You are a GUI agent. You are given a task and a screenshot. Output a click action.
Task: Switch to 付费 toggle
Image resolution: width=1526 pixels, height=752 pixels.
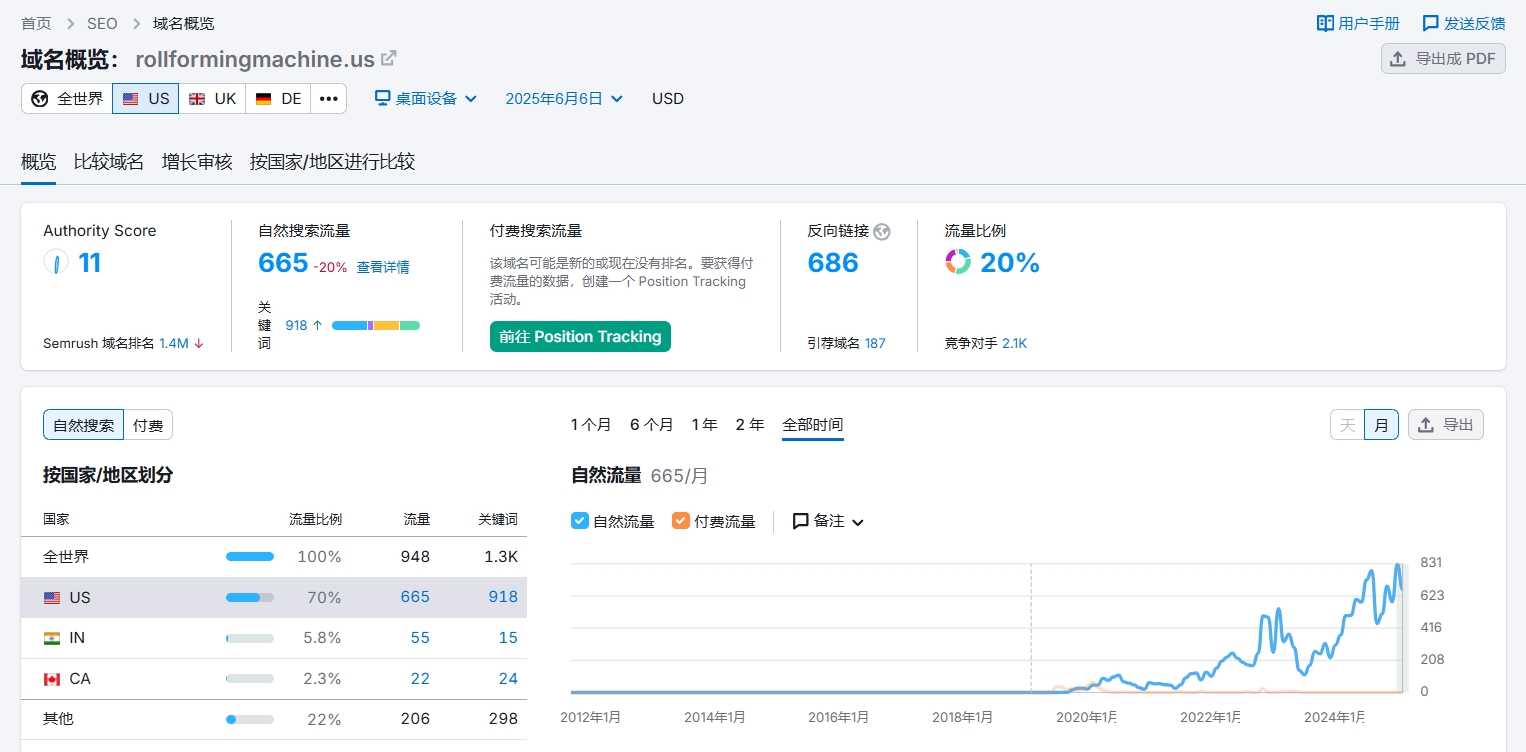[x=148, y=425]
